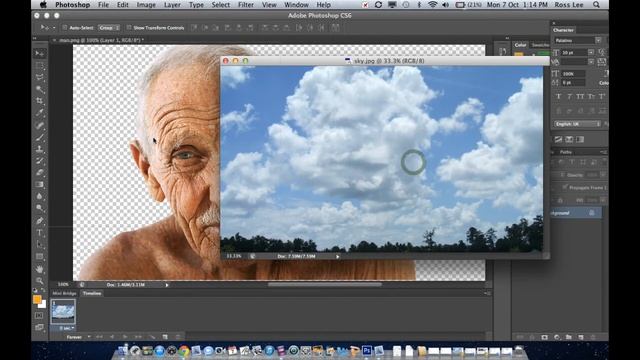Select frame 1 thumbnail in Timeline
This screenshot has height=360, width=640.
(63, 312)
